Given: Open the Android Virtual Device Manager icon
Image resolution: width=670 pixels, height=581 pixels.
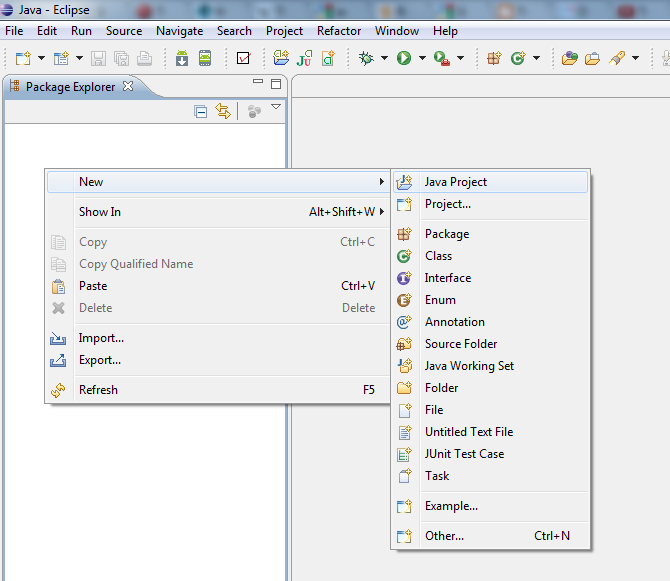Looking at the screenshot, I should click(x=205, y=58).
